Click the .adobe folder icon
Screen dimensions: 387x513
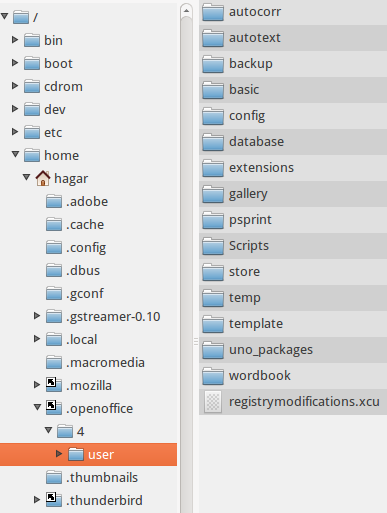(54, 201)
